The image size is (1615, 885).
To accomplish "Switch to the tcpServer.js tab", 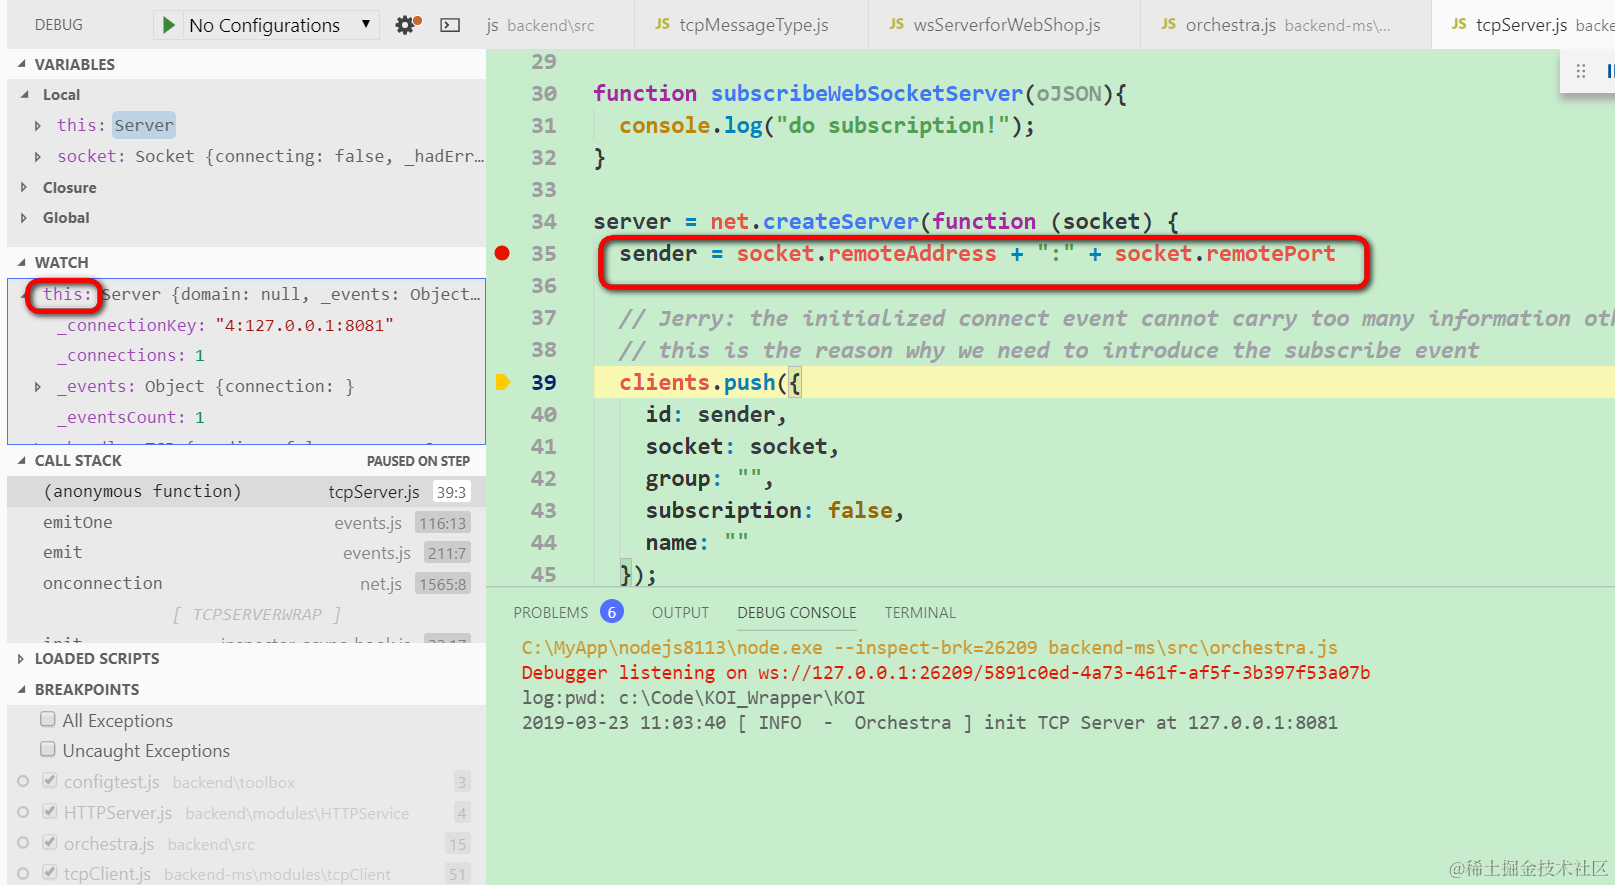I will click(x=1524, y=25).
